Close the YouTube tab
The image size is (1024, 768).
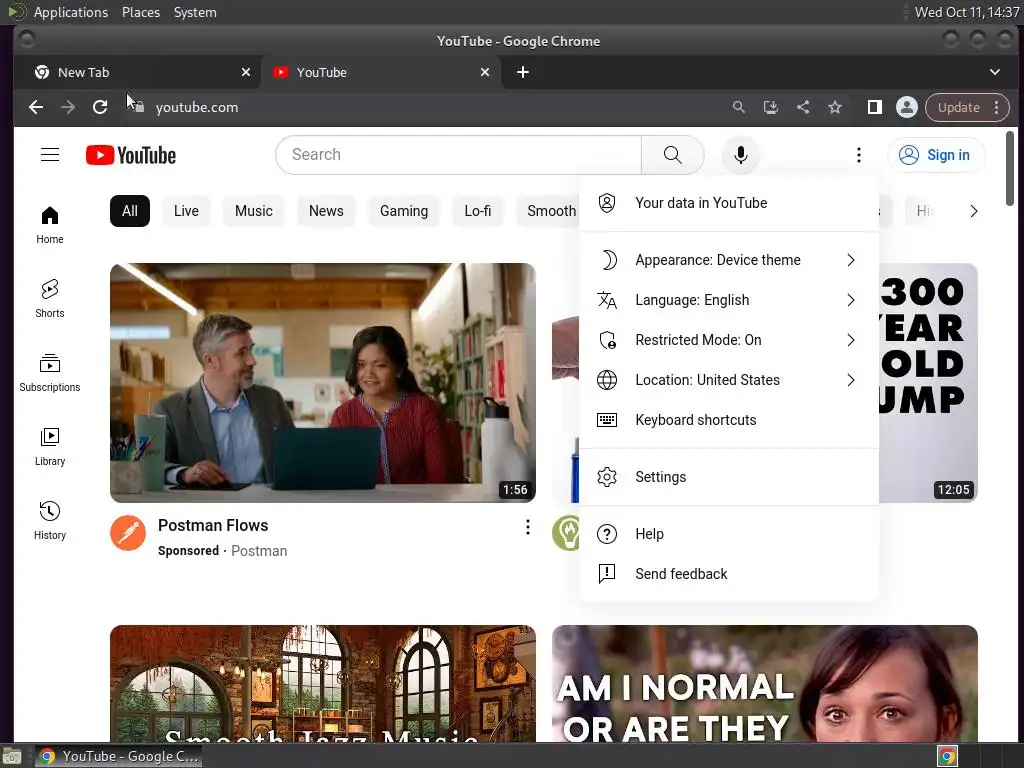485,72
